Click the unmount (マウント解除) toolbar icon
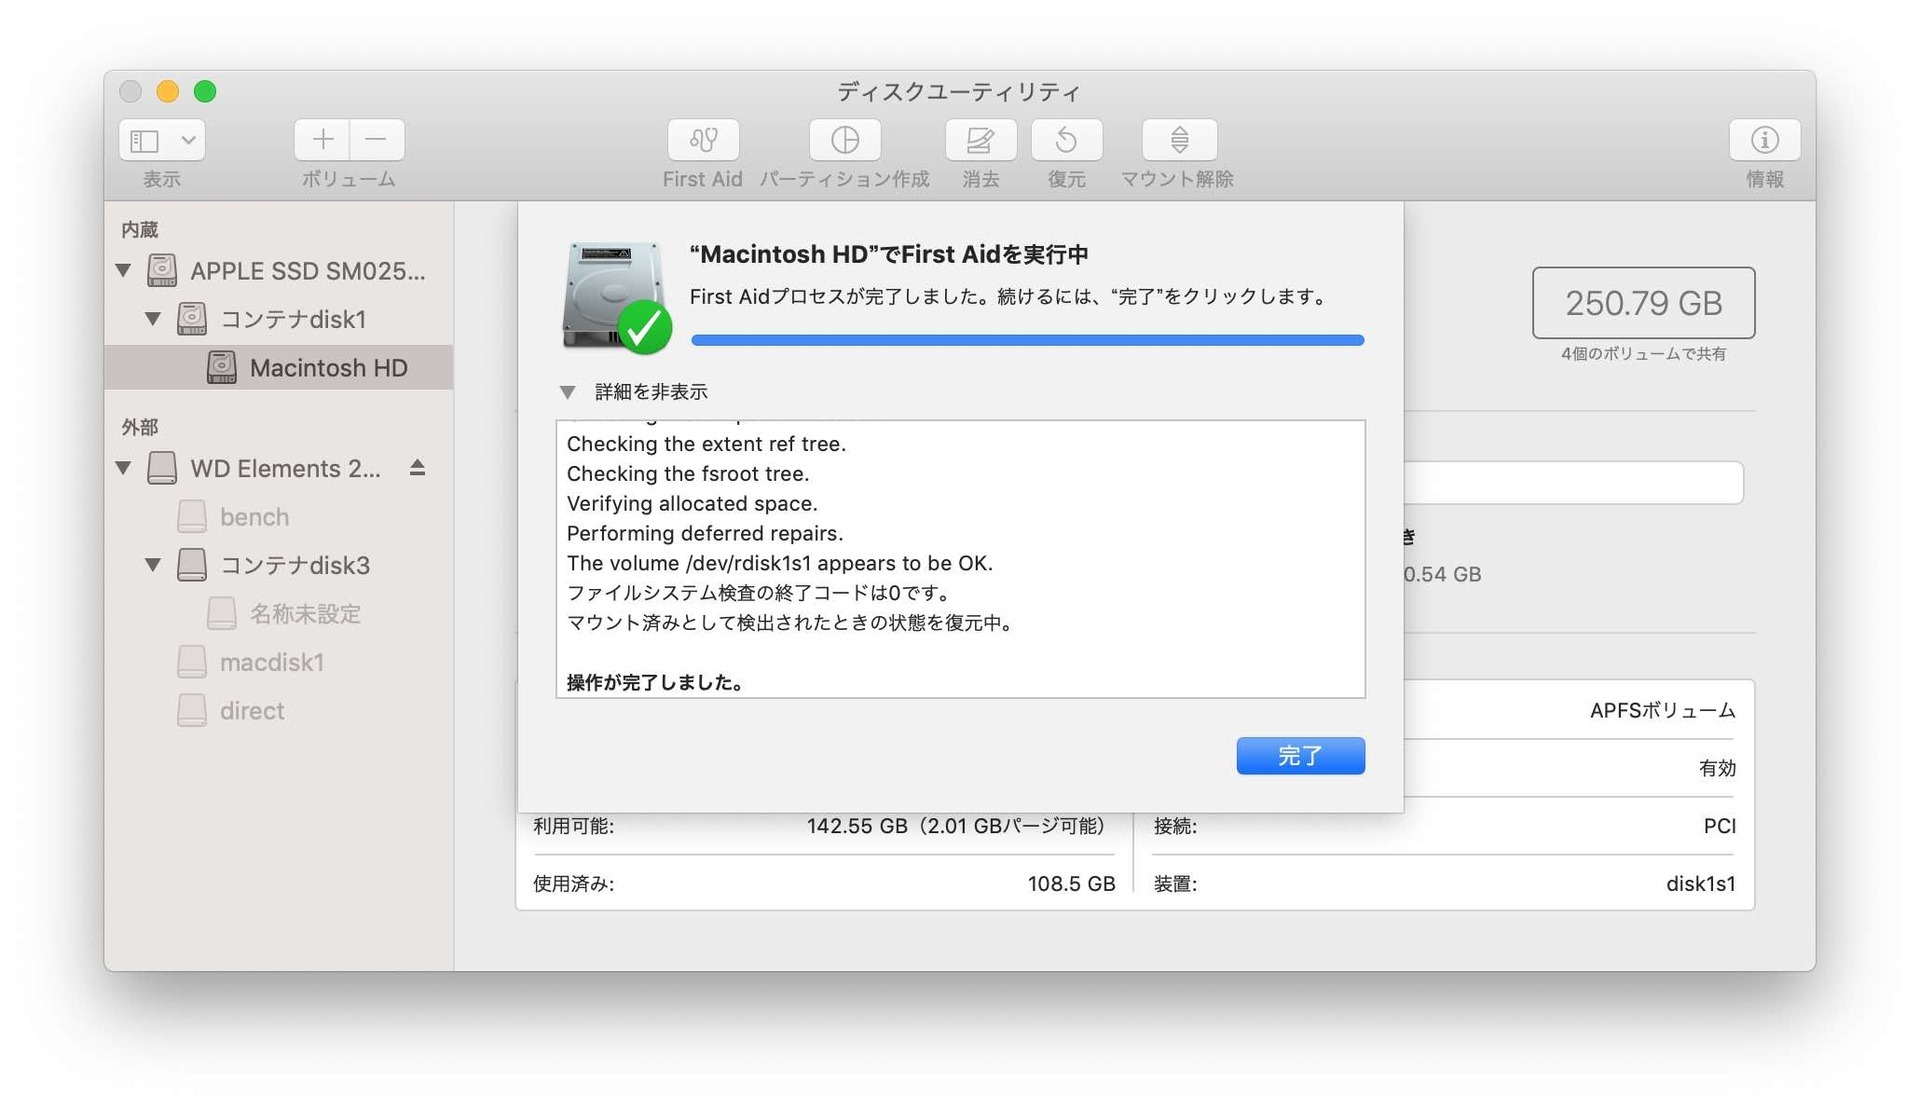Image resolution: width=1920 pixels, height=1109 pixels. coord(1179,140)
